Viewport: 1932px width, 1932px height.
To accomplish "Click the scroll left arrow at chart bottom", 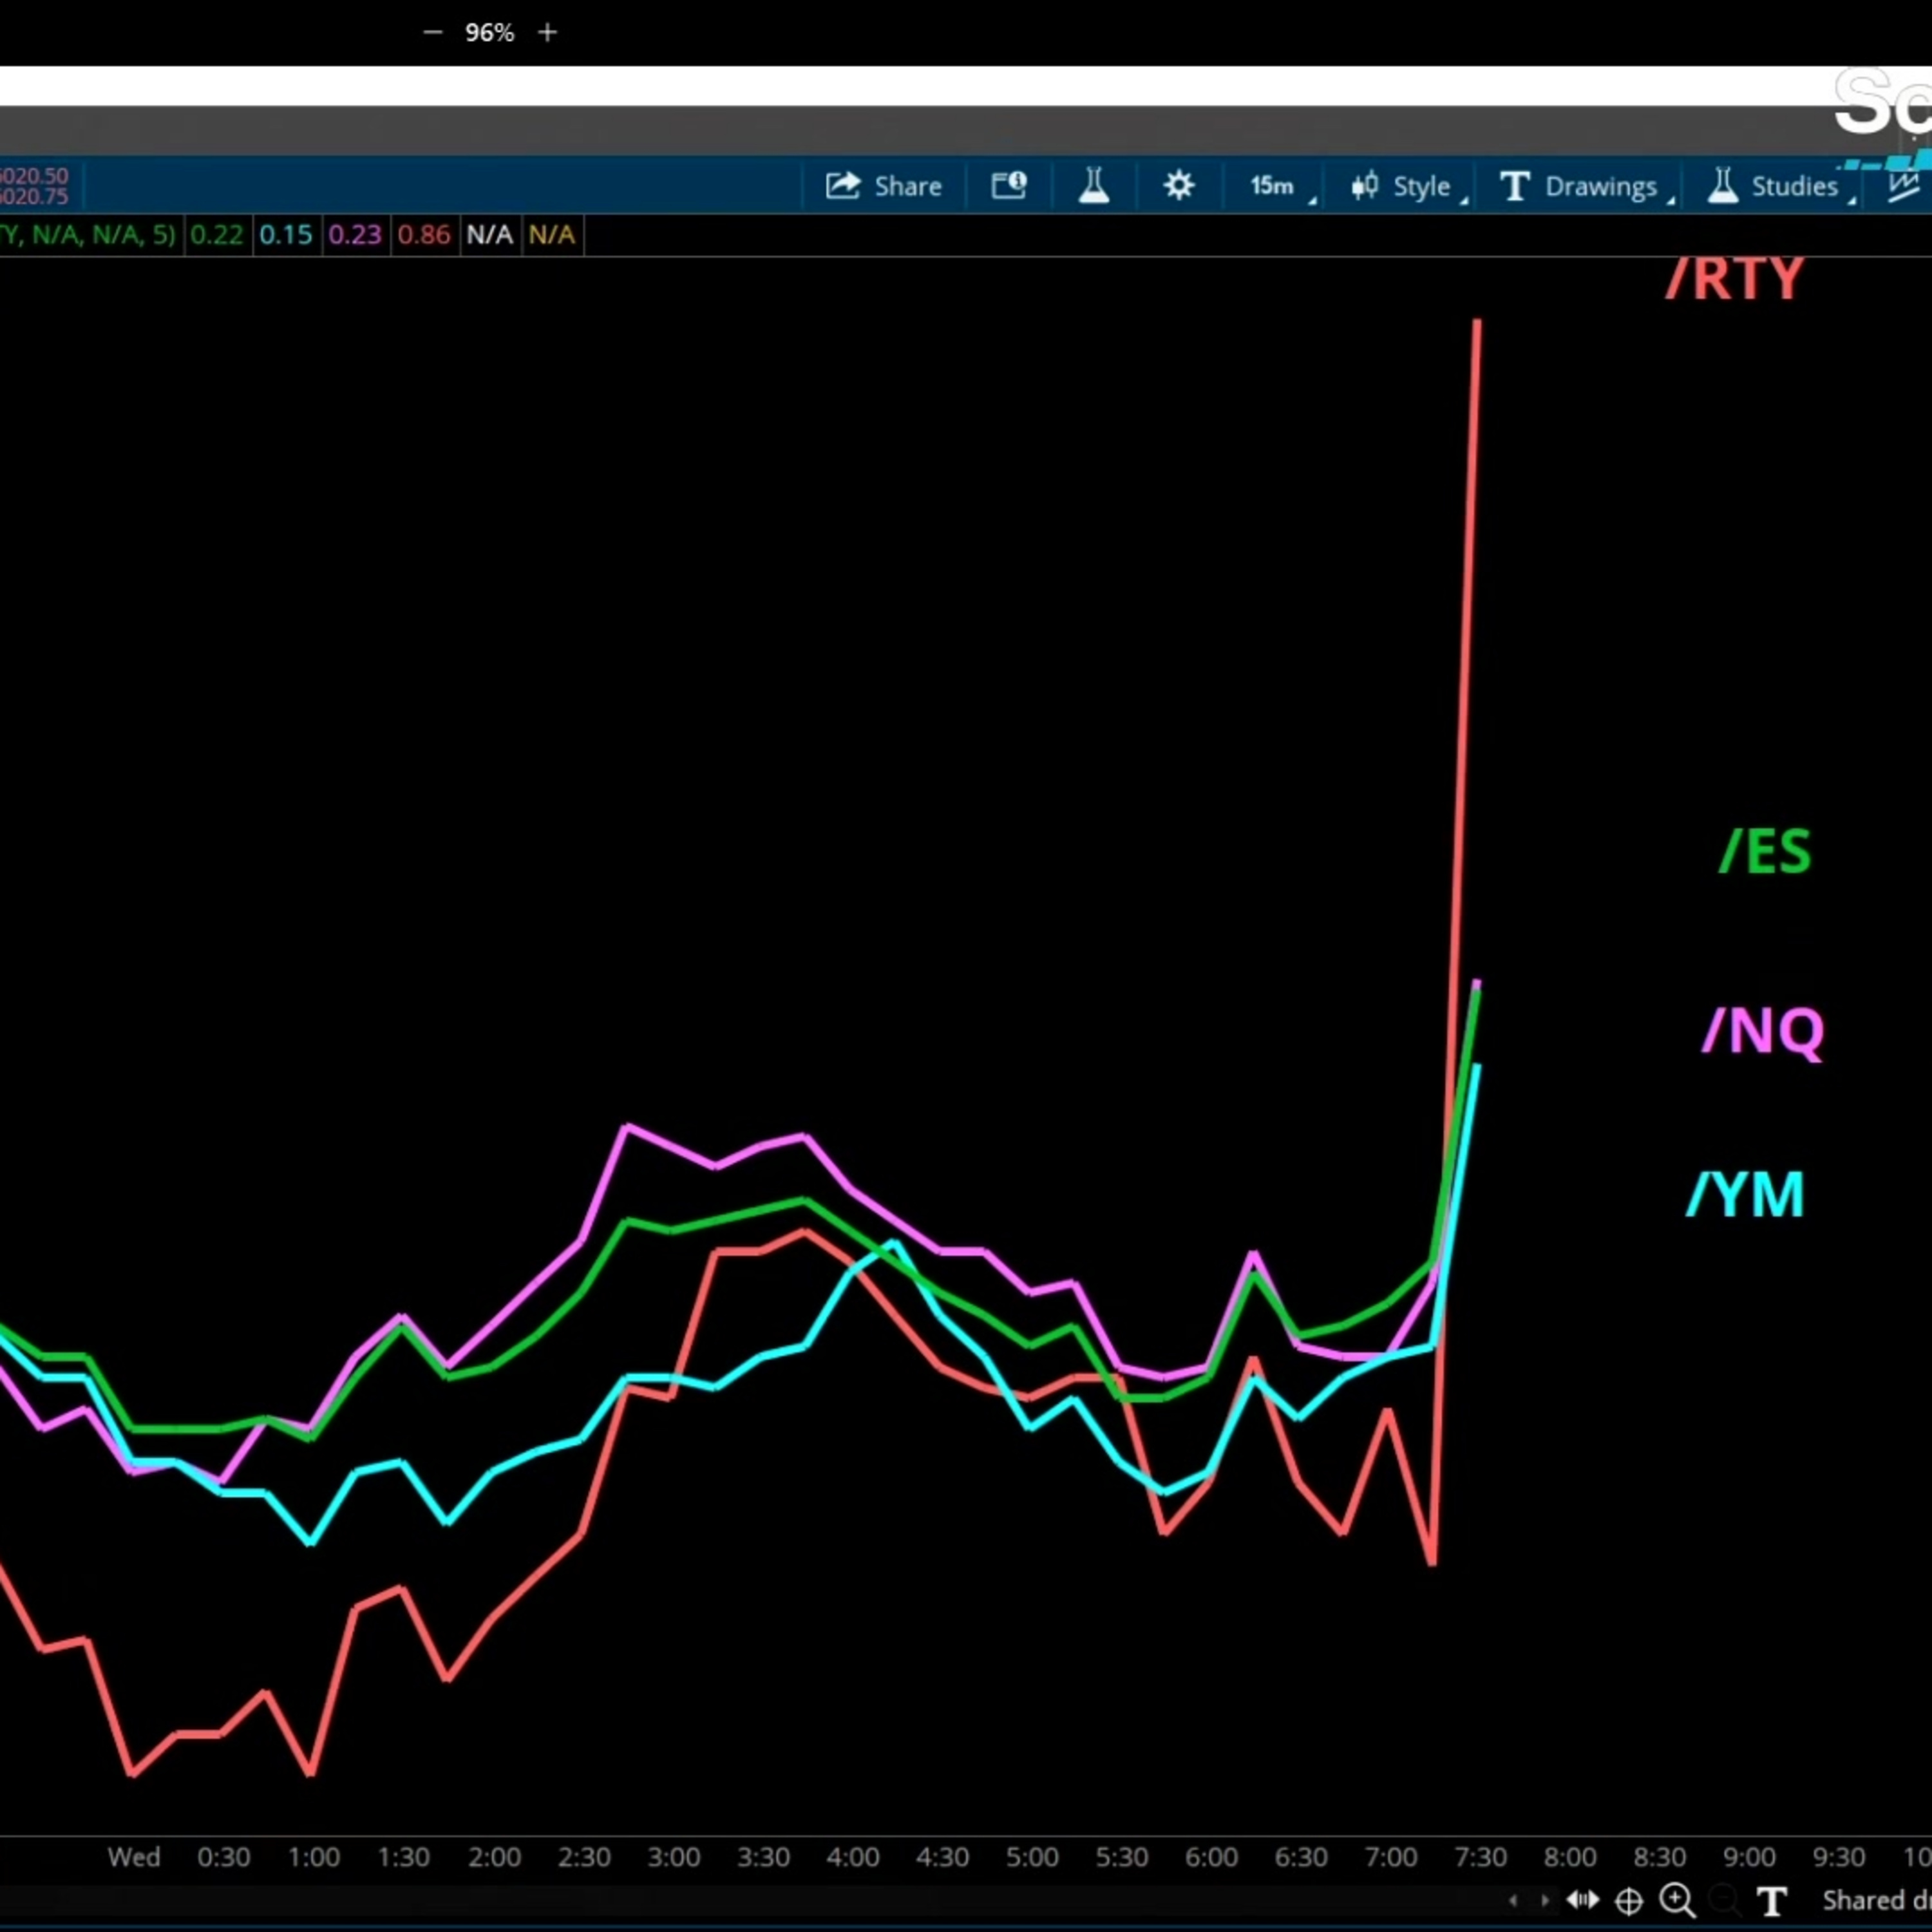I will tap(1513, 1900).
